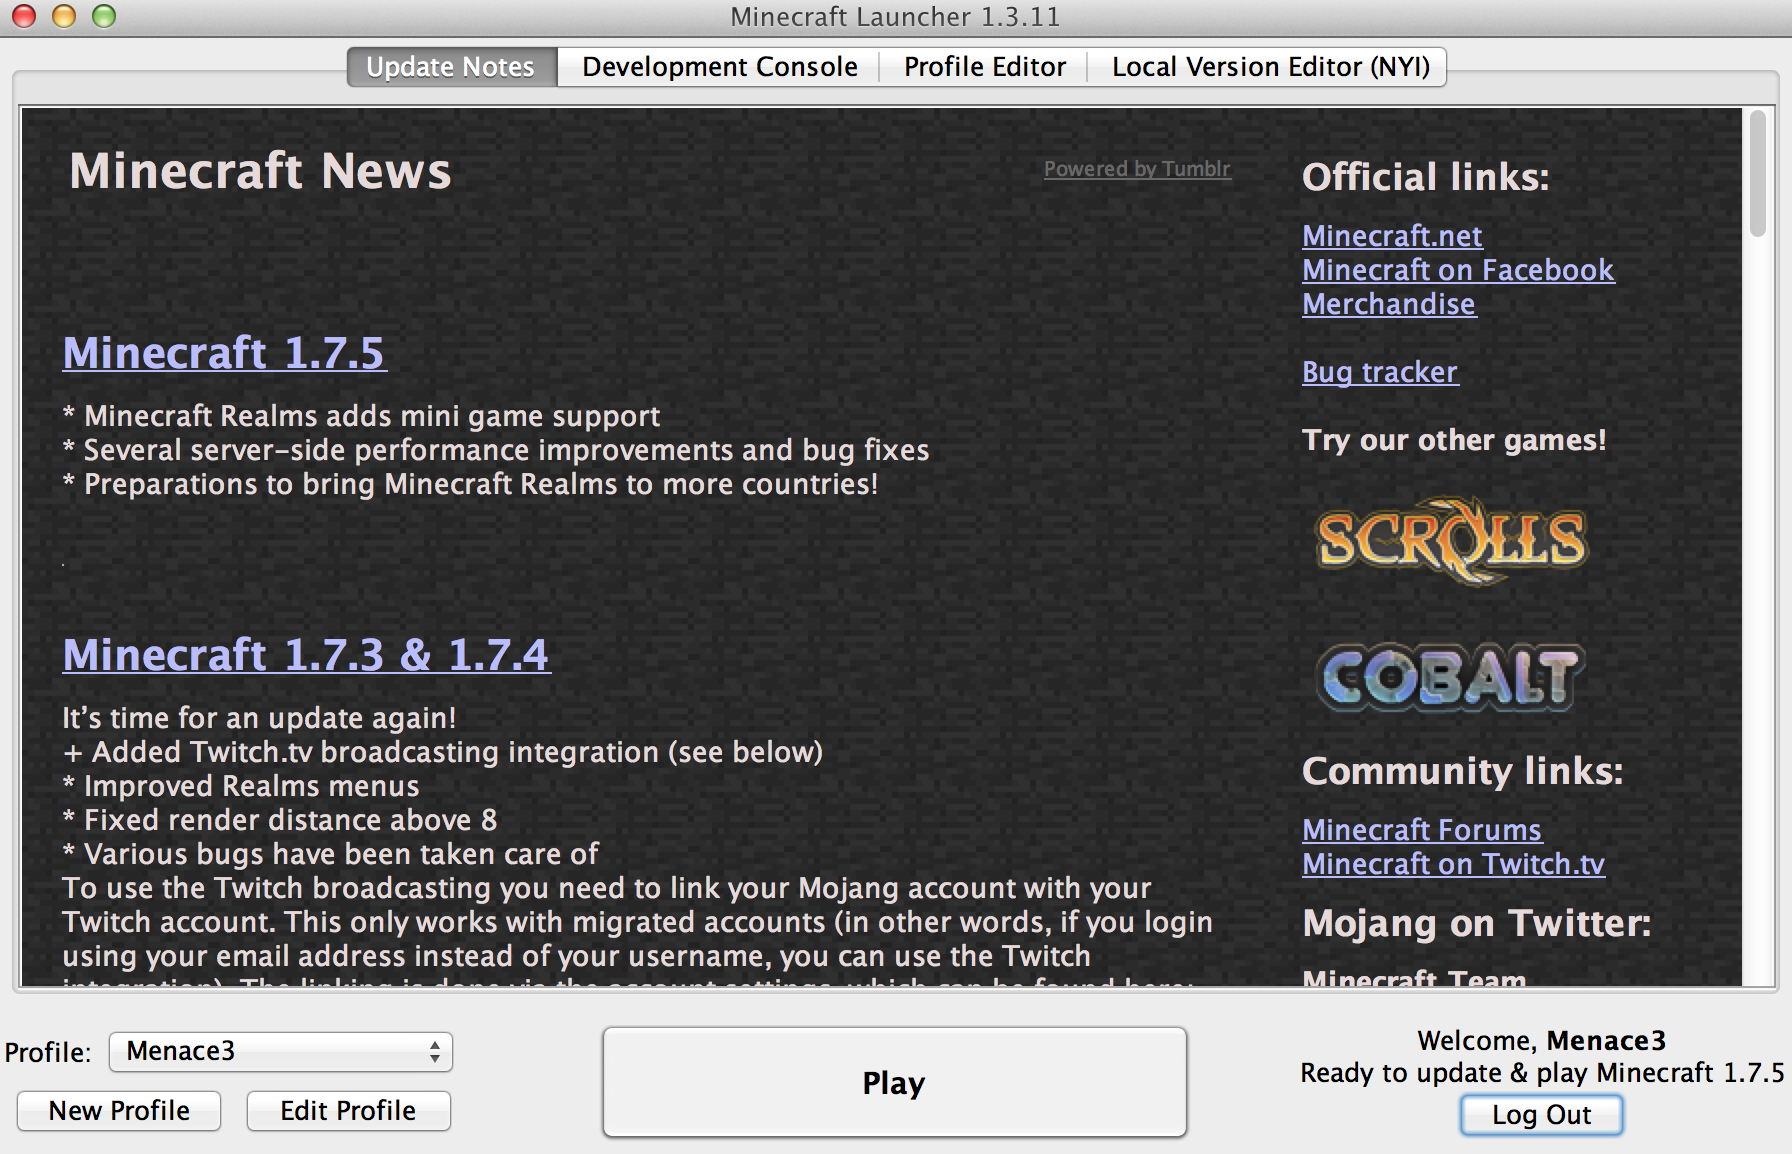1792x1154 pixels.
Task: Click 'Fixed render distance above 8' line
Action: click(x=280, y=820)
